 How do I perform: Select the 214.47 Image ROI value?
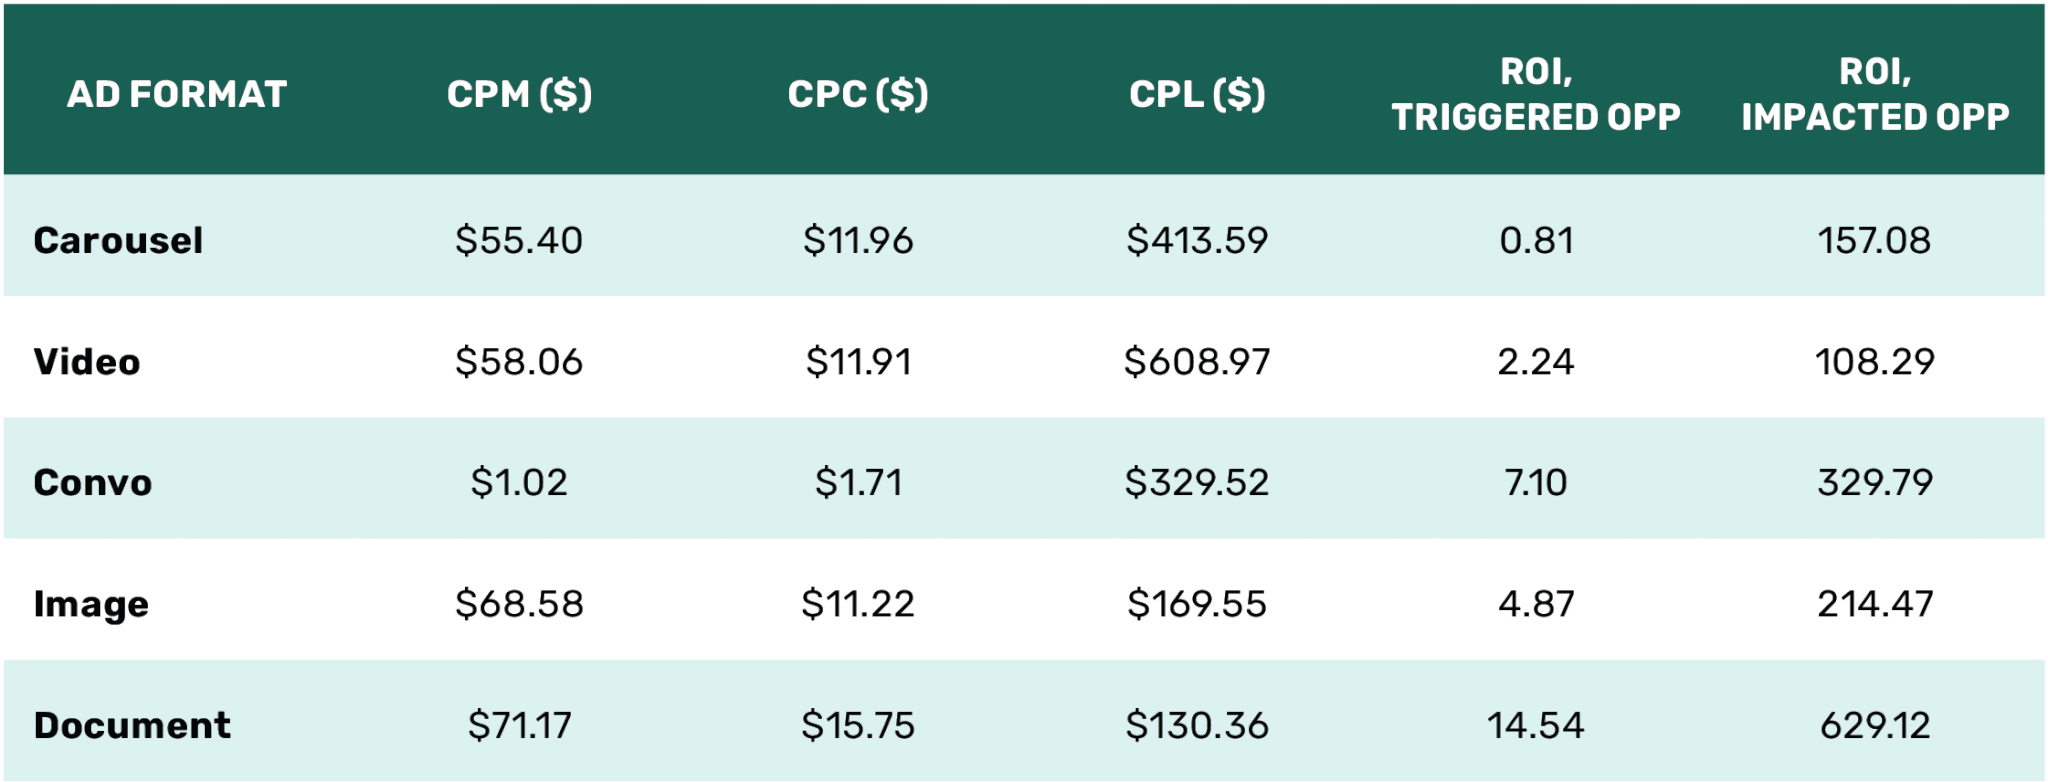point(1875,604)
